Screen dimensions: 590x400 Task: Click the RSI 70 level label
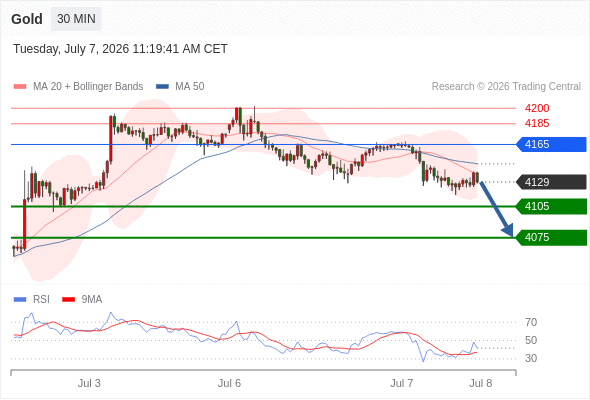(x=531, y=322)
